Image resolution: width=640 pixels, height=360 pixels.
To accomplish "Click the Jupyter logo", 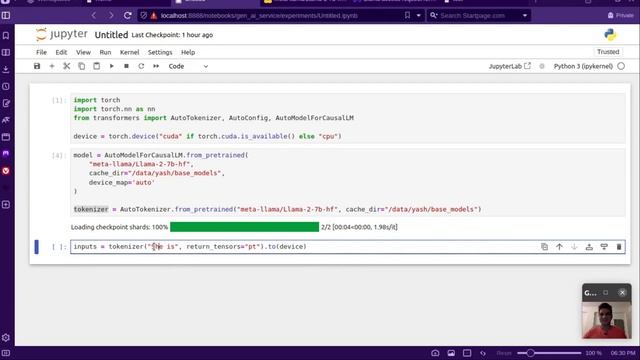I will click(61, 34).
